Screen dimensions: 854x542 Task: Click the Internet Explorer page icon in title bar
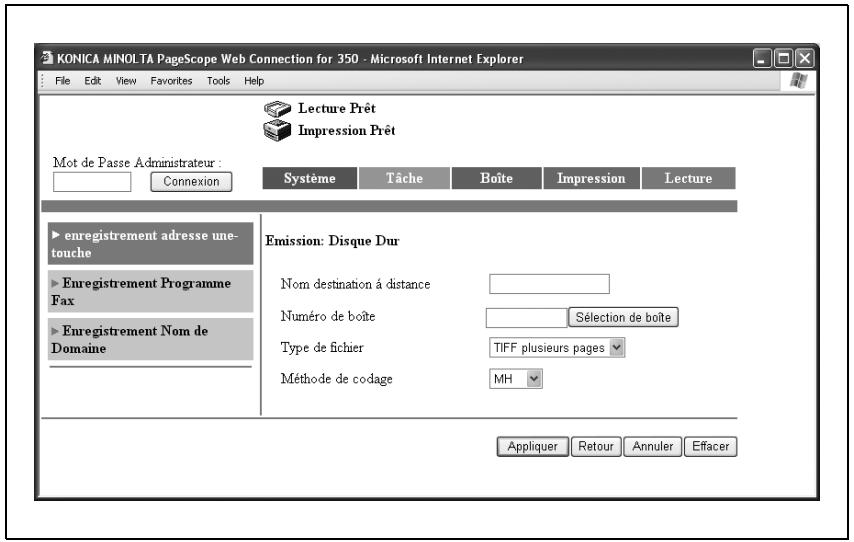(48, 58)
